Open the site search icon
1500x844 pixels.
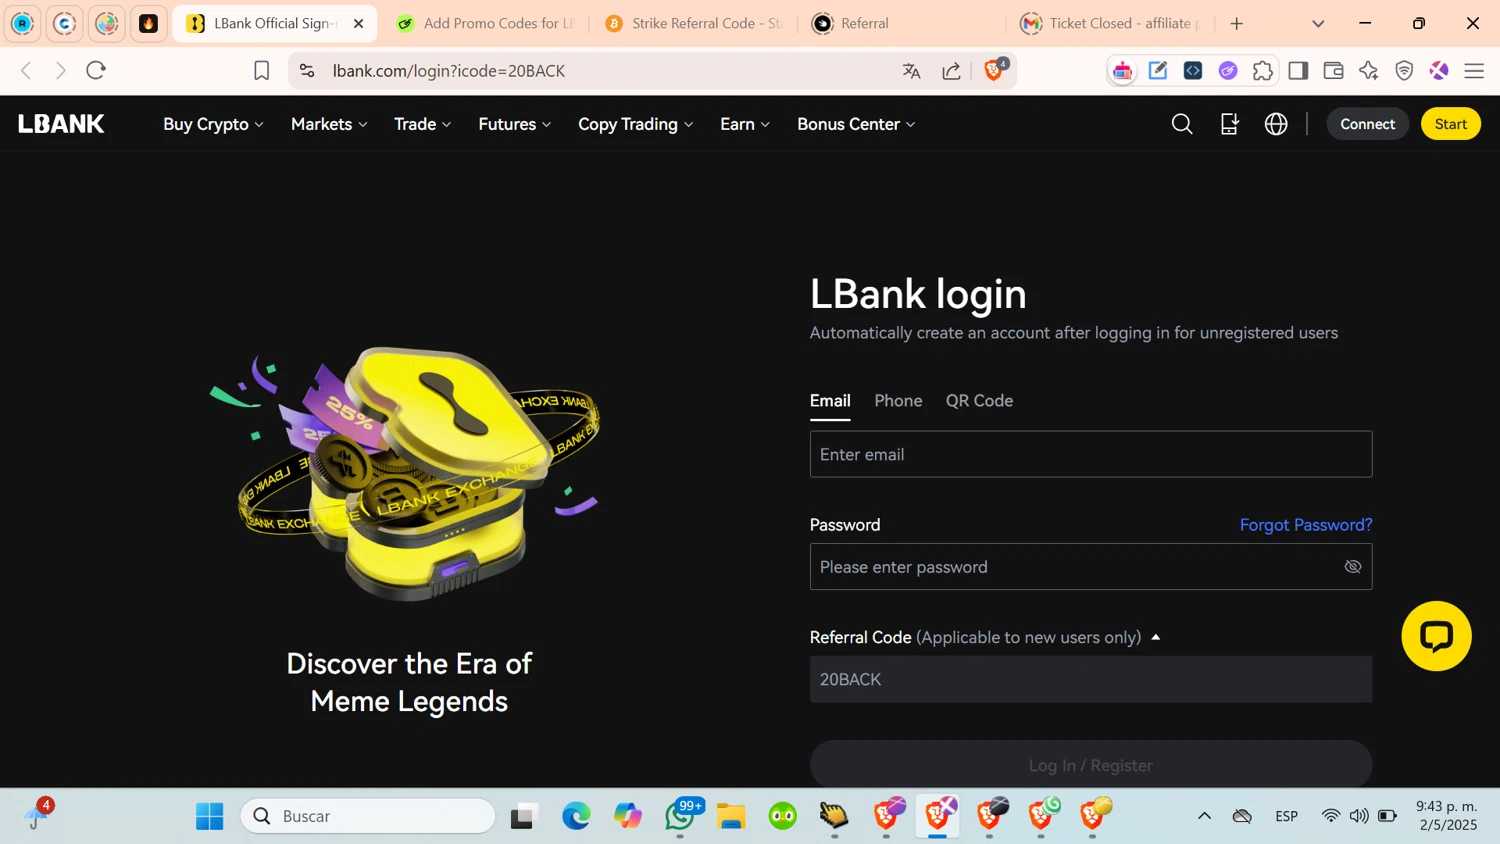pyautogui.click(x=1182, y=124)
